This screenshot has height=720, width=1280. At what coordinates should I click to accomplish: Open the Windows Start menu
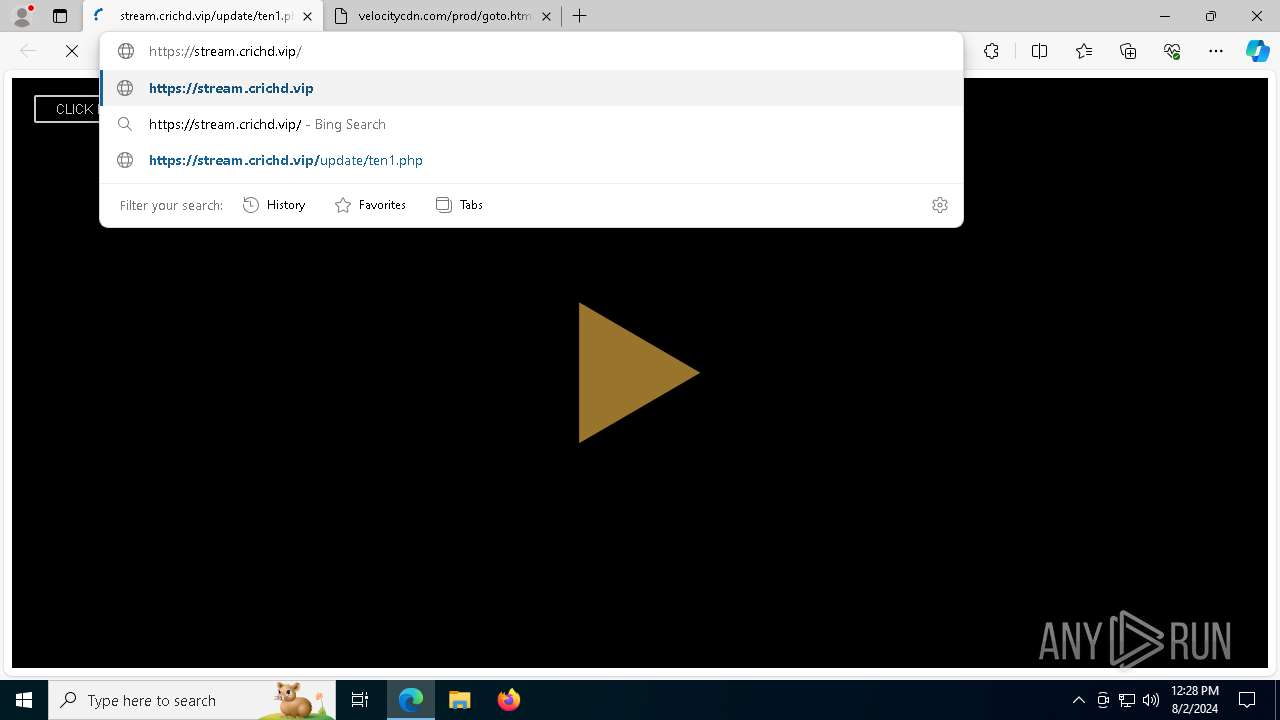[24, 700]
